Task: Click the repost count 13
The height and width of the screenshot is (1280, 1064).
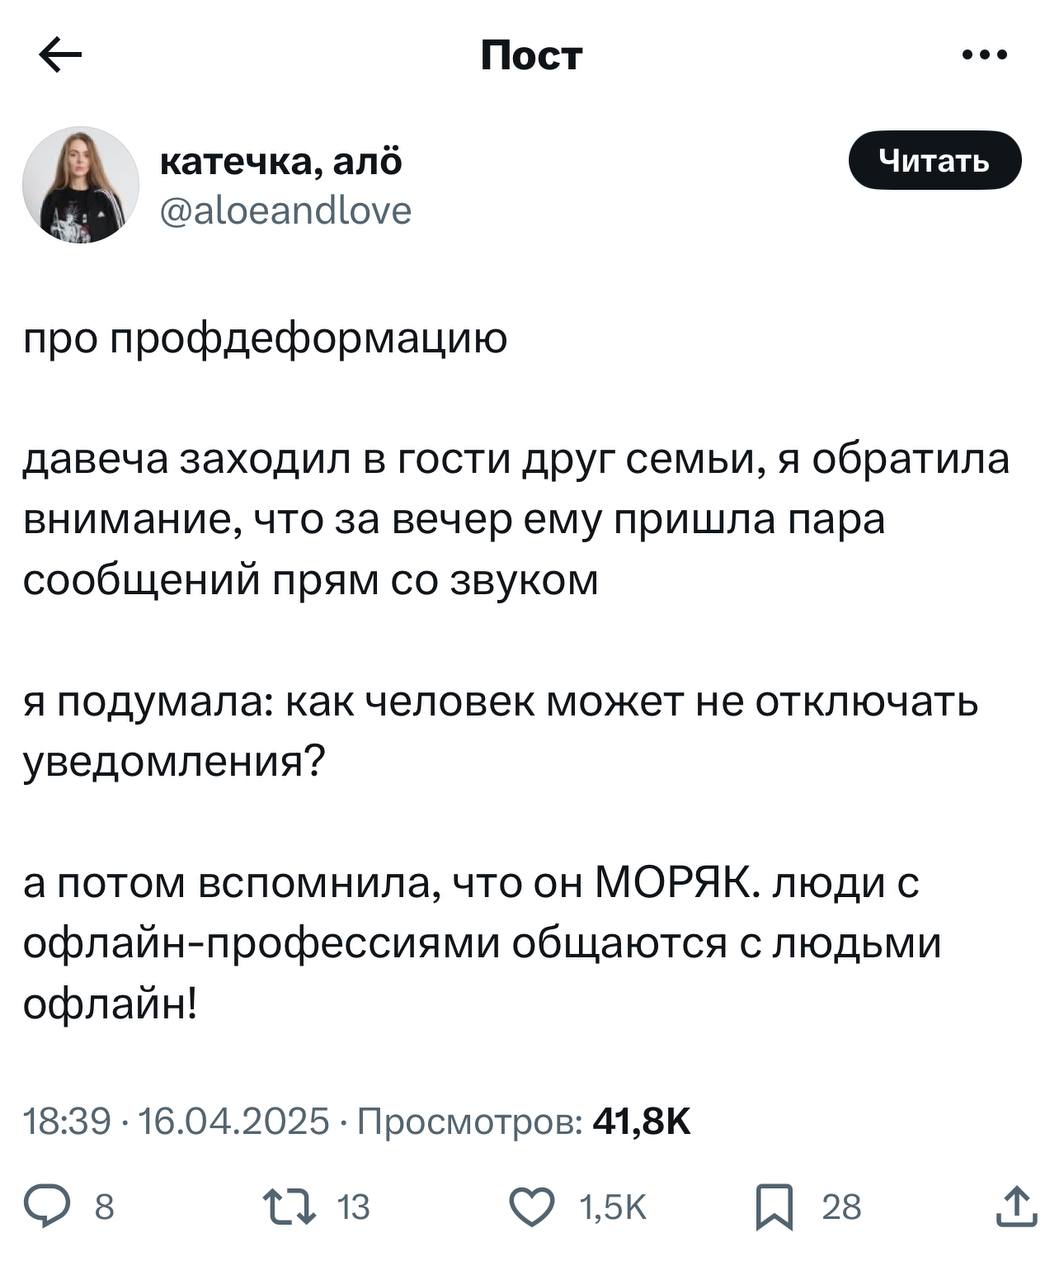Action: pyautogui.click(x=354, y=1208)
